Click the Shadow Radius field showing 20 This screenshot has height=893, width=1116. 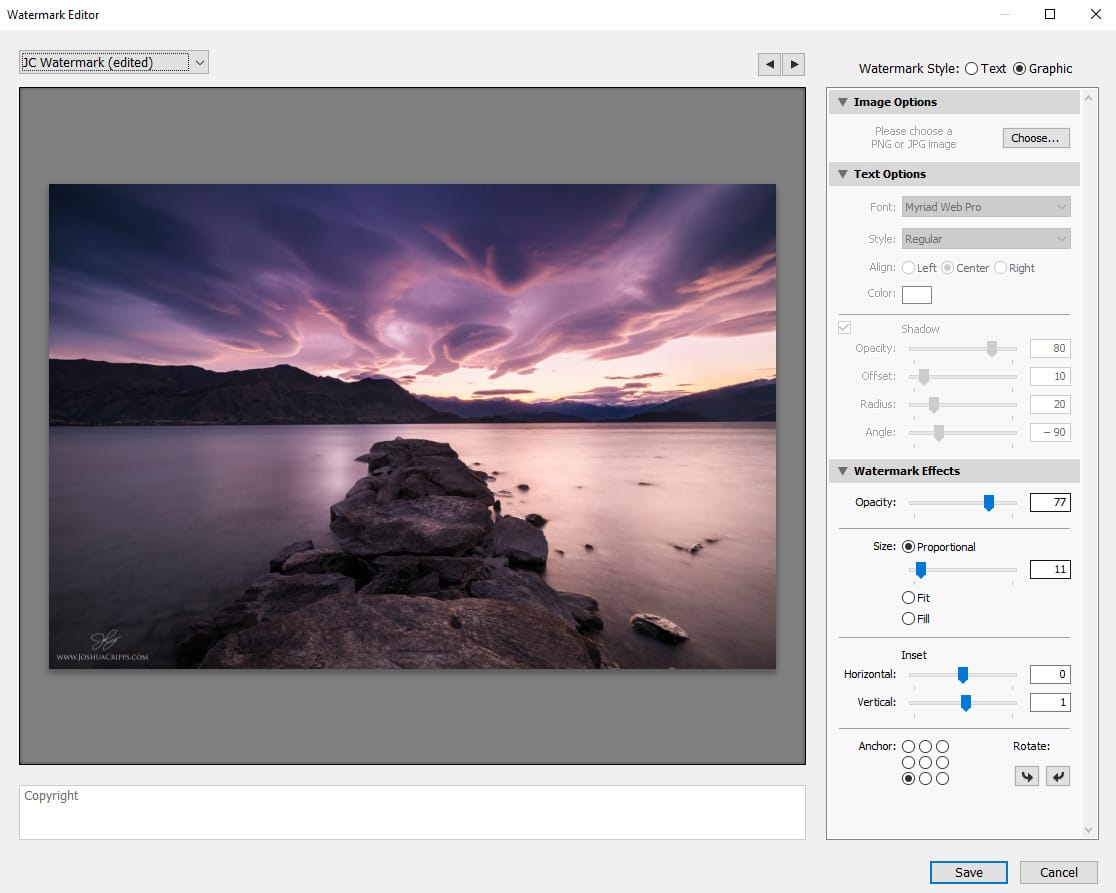pyautogui.click(x=1050, y=404)
